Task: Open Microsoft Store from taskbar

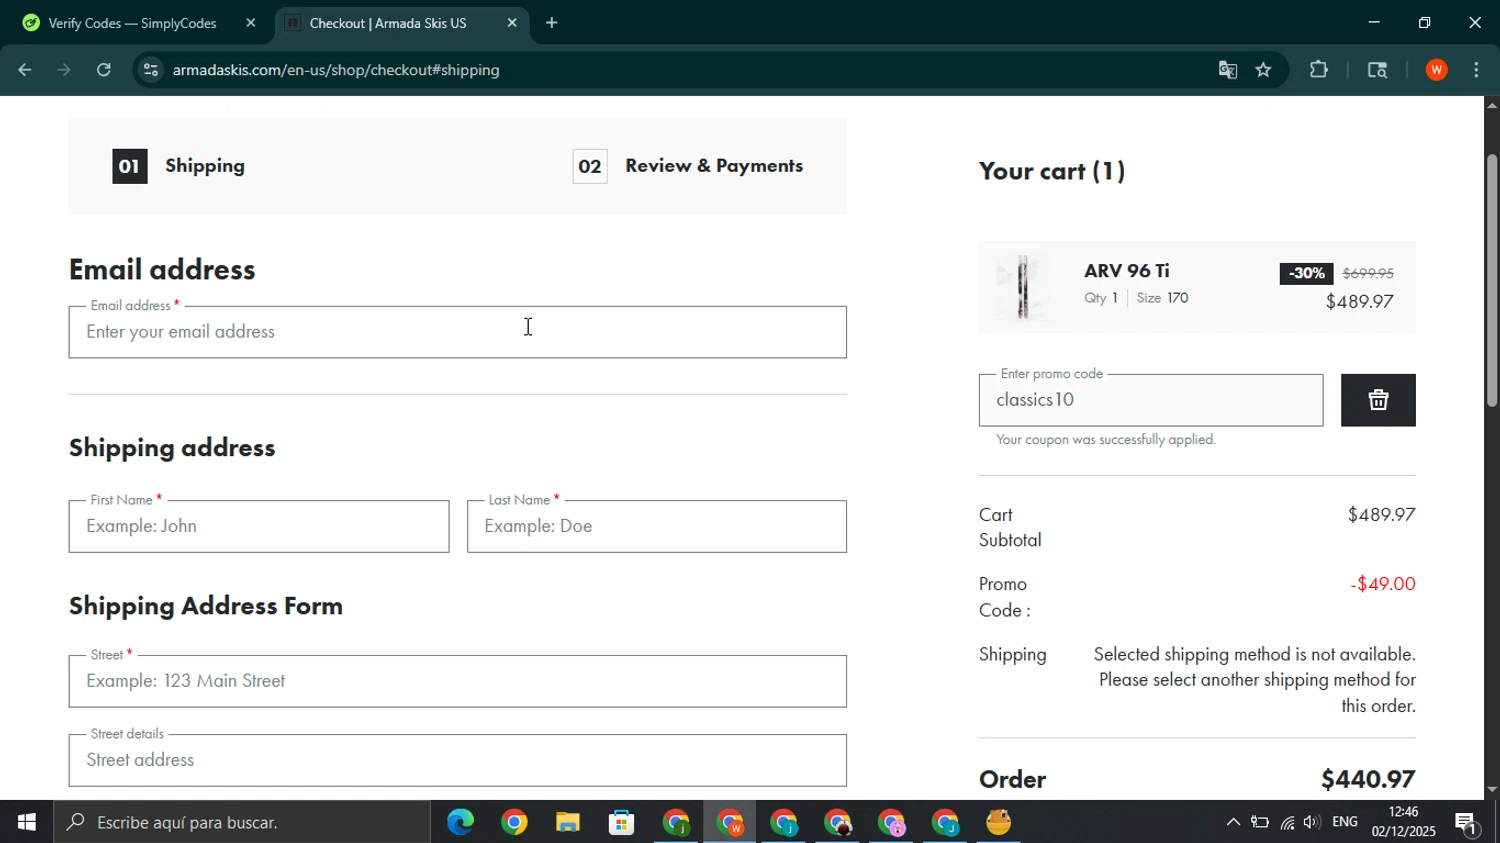Action: [622, 822]
